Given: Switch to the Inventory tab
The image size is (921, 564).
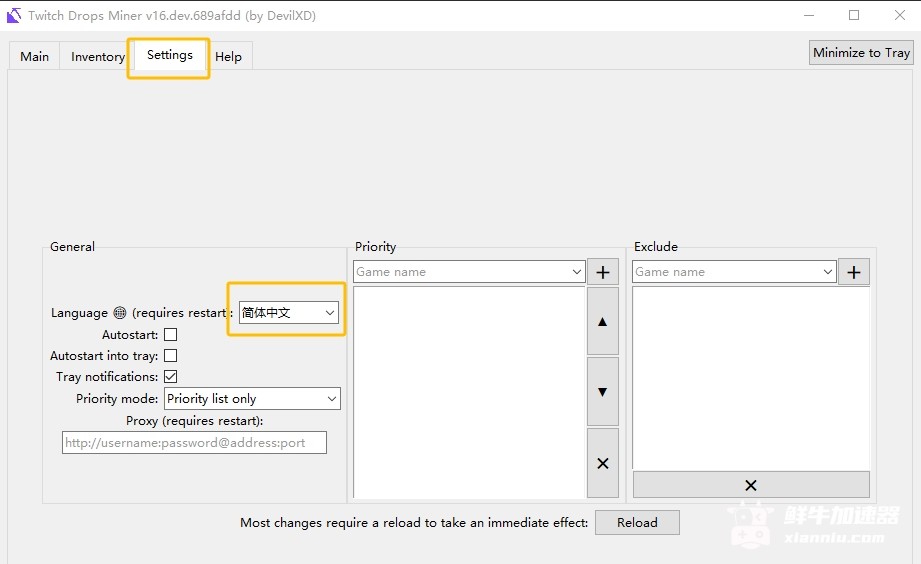Looking at the screenshot, I should (x=98, y=56).
